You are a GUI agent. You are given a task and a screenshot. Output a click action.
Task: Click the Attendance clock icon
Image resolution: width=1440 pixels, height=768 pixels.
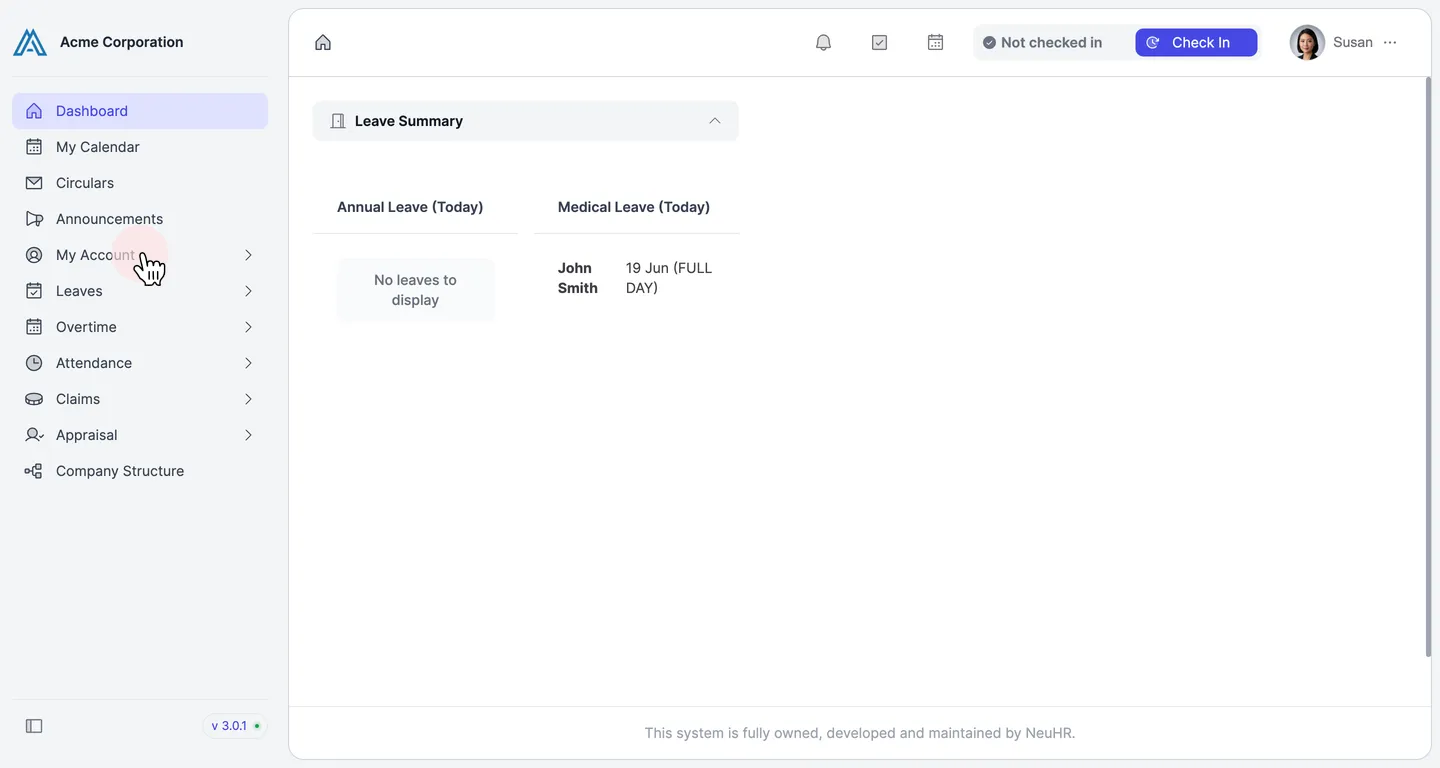click(x=34, y=363)
